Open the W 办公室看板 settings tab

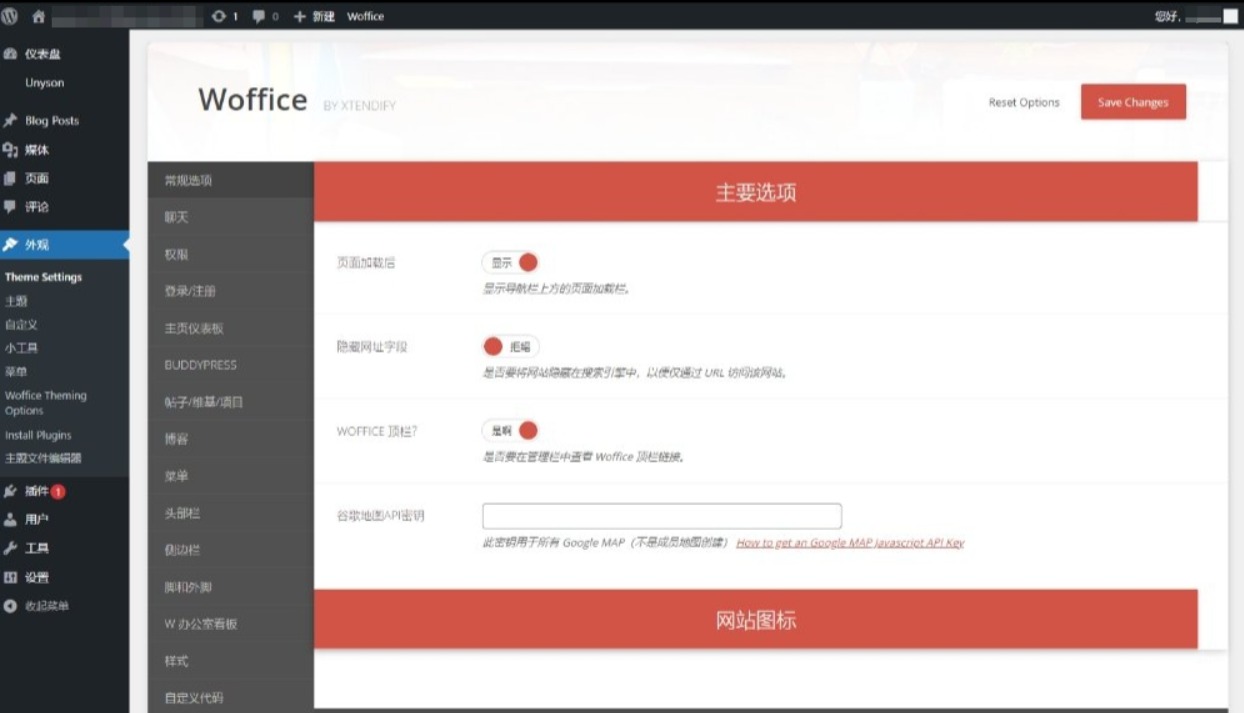coord(231,624)
